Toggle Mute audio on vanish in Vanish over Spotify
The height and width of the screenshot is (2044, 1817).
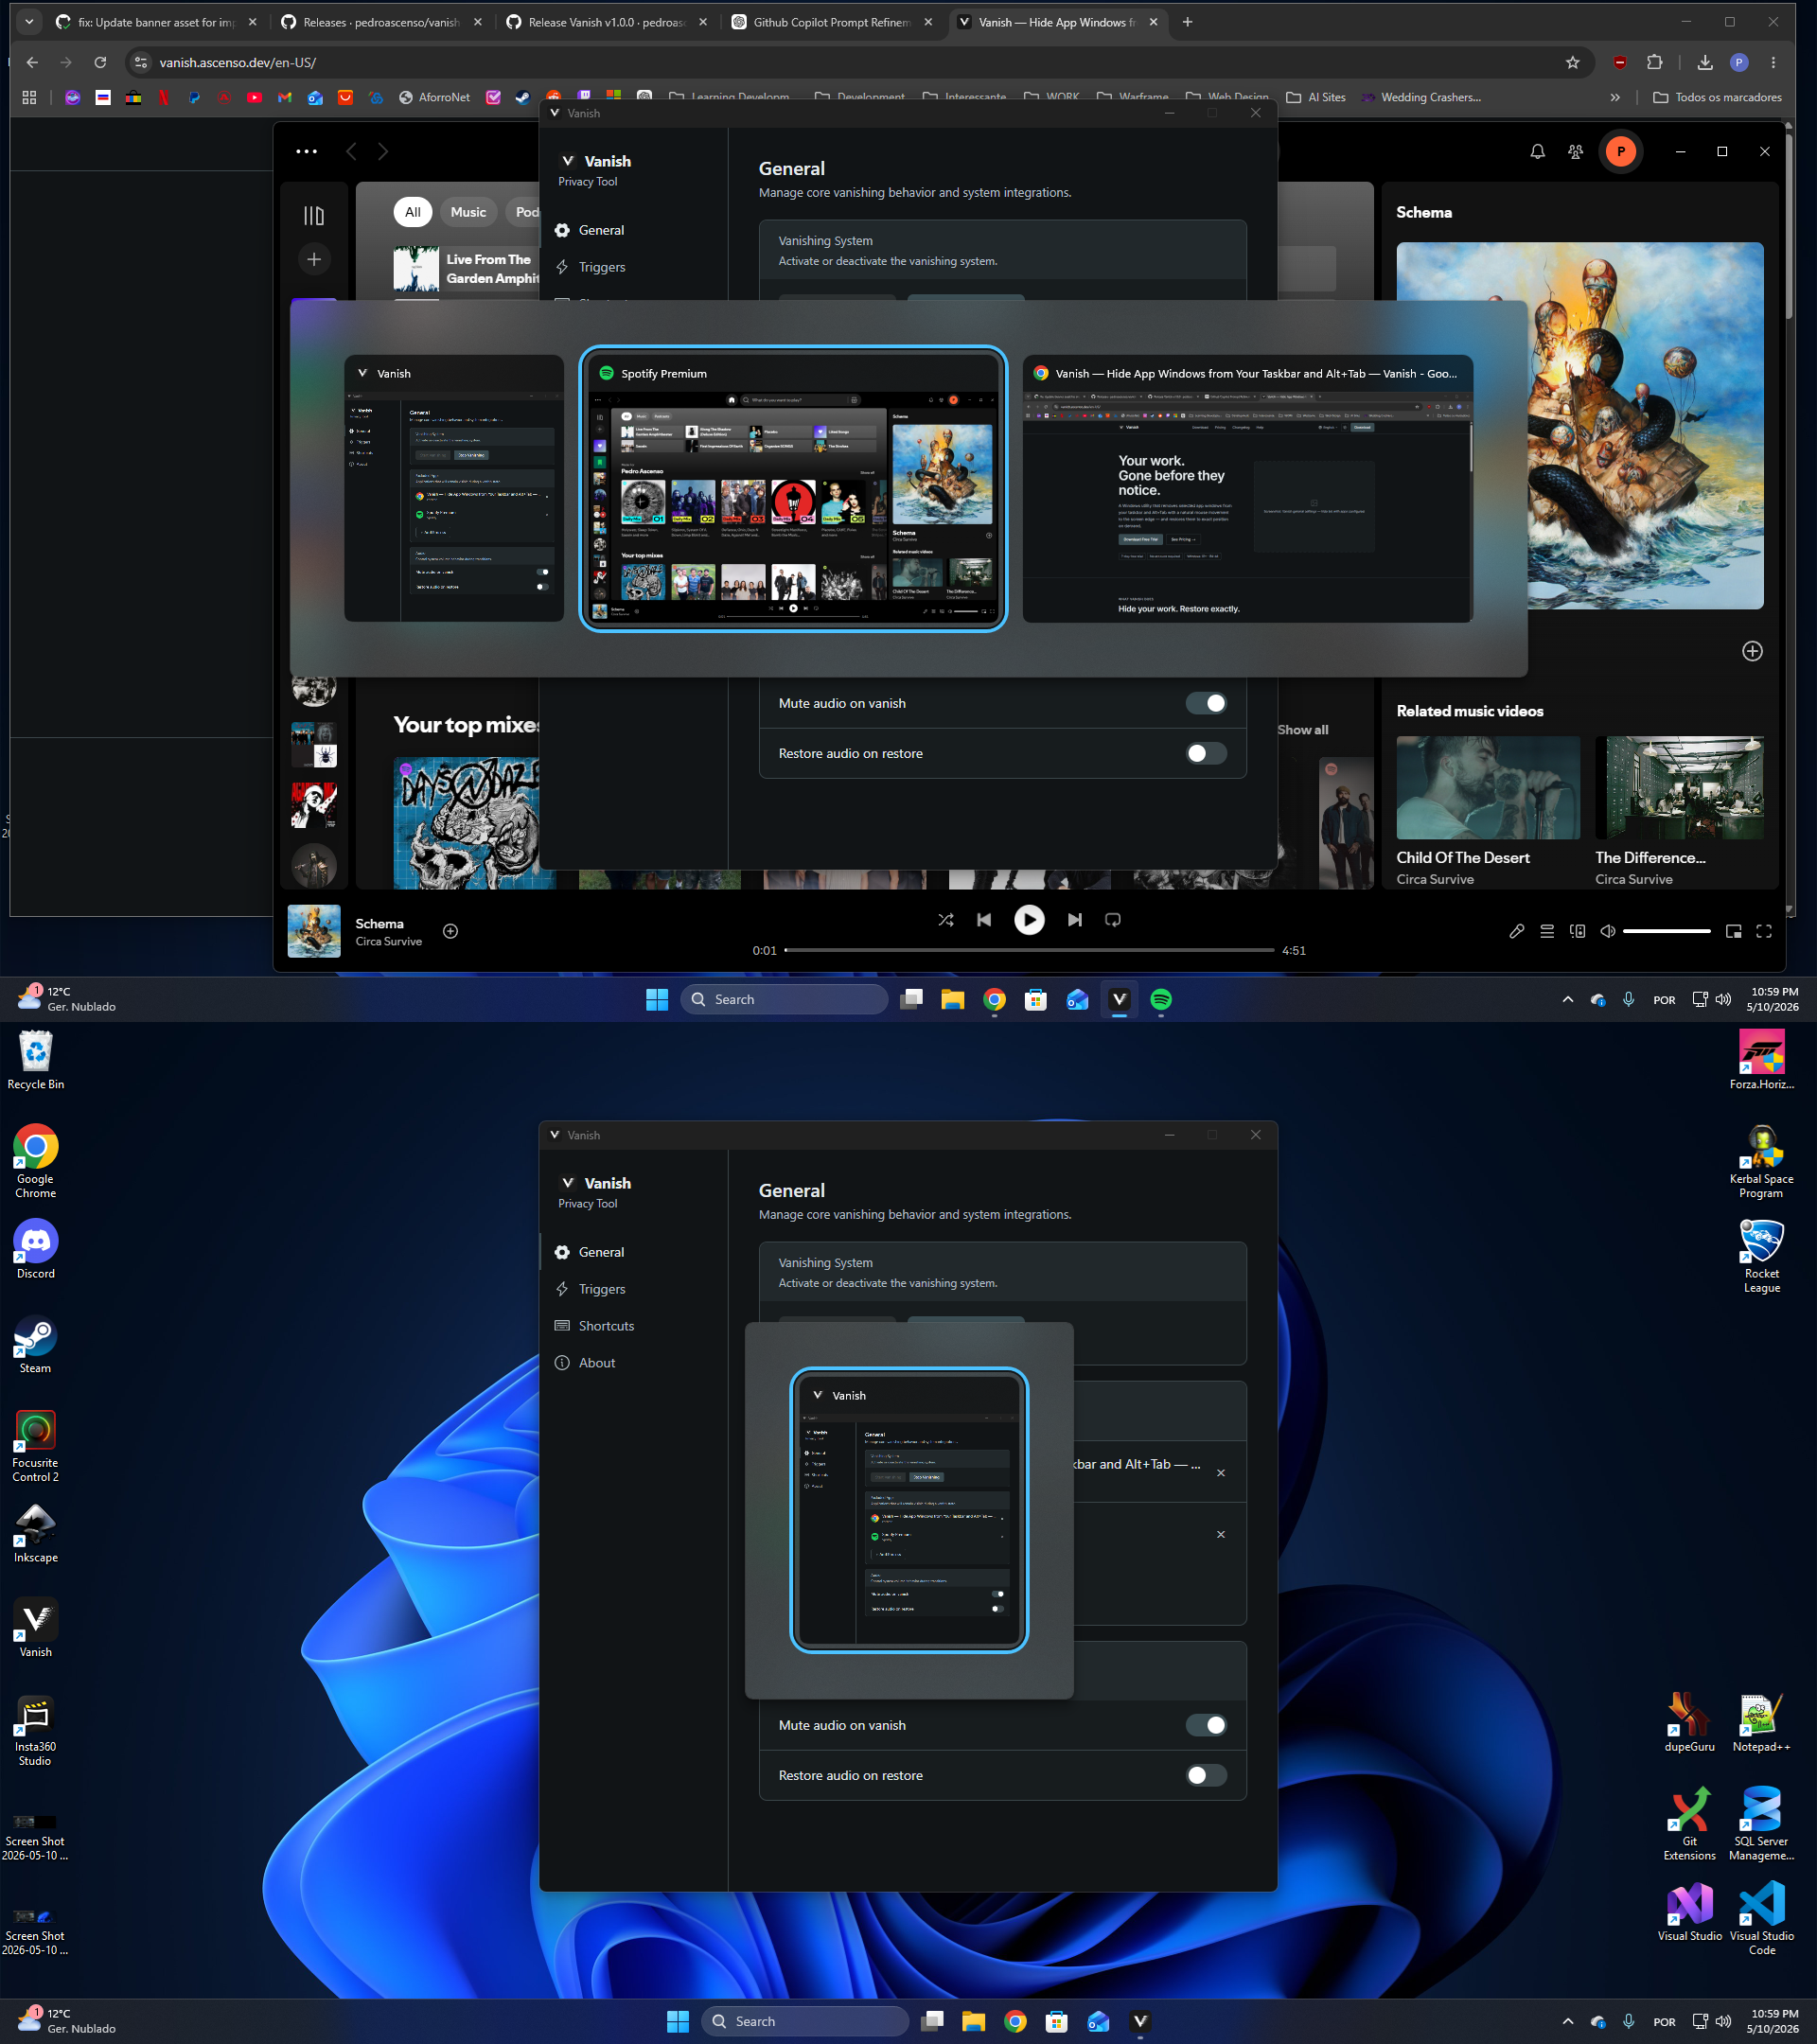pyautogui.click(x=1206, y=703)
